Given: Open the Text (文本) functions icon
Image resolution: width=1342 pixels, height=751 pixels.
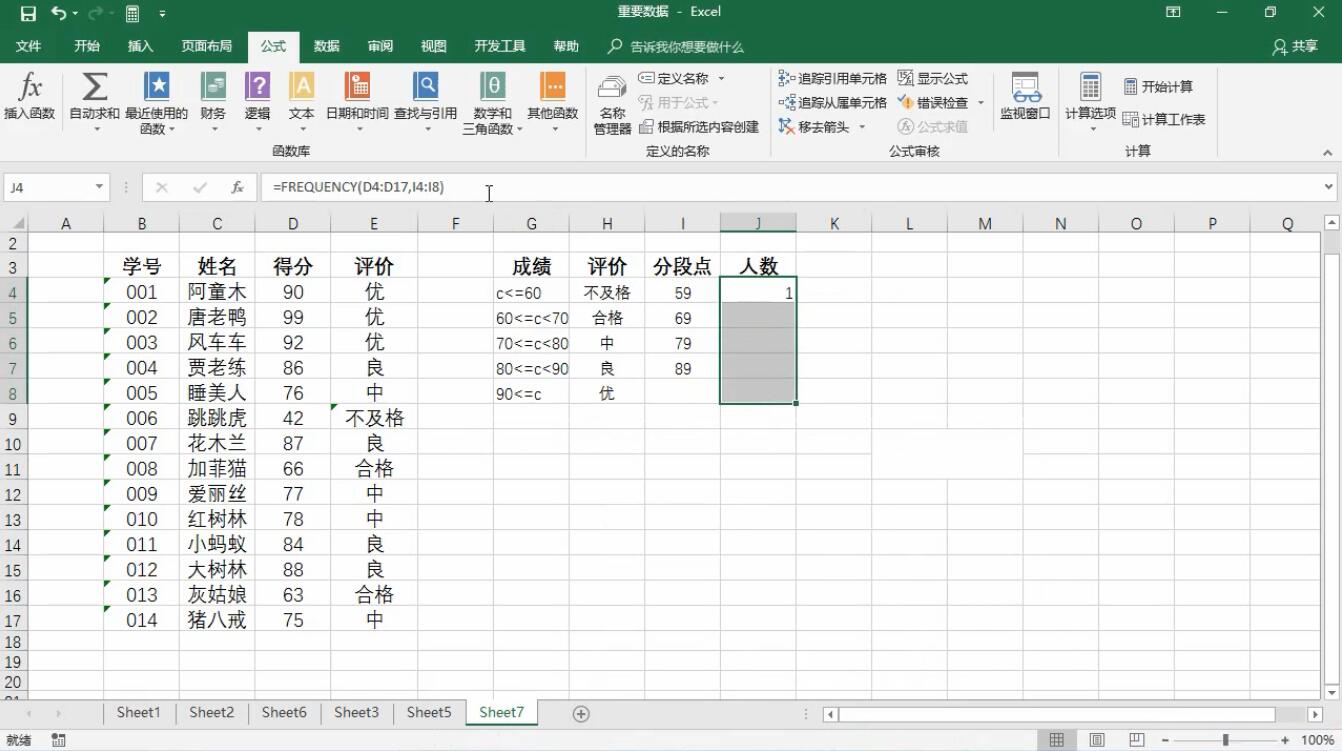Looking at the screenshot, I should pyautogui.click(x=301, y=87).
